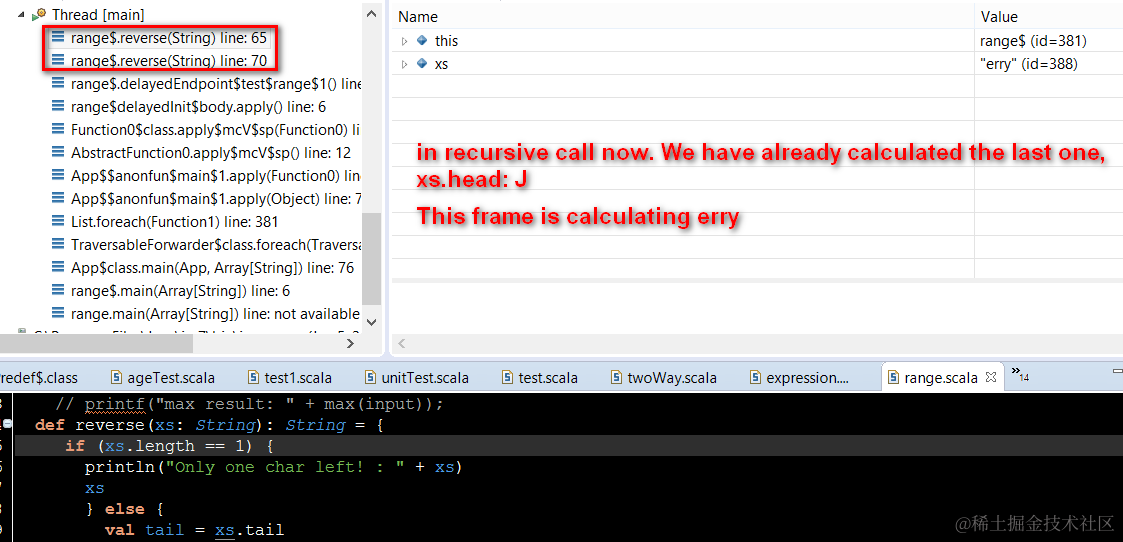Screen dimensions: 1123x542
Task: Select range$delayedInit$body.apply() line: 6 frame
Action: click(x=198, y=107)
